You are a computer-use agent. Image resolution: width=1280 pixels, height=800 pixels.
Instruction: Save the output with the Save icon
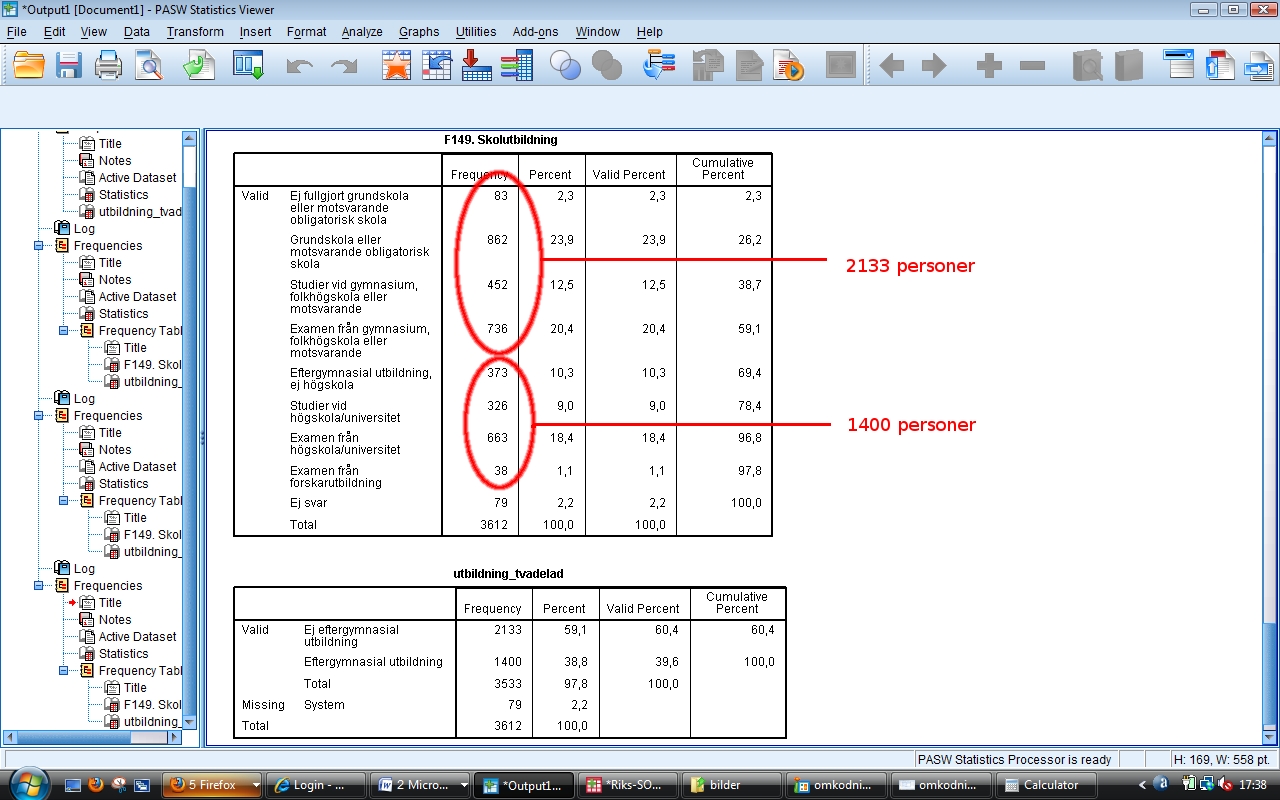pos(66,65)
